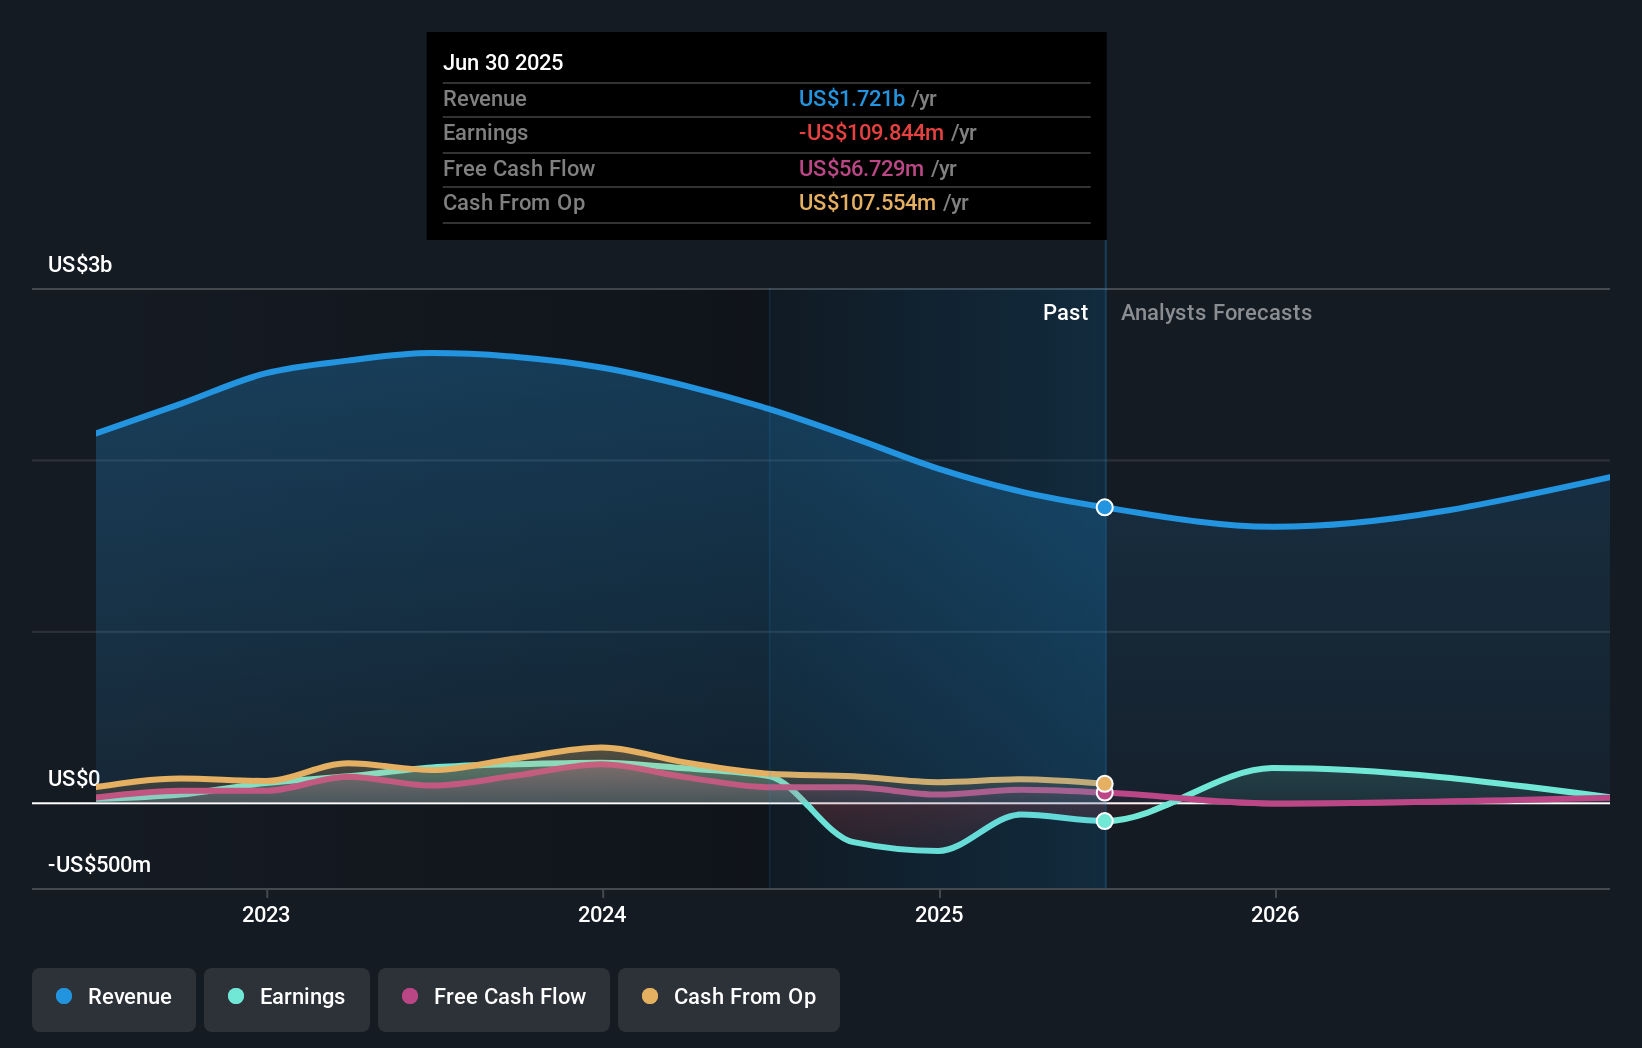
Task: Click the pink Free Cash Flow legend dot
Action: point(410,996)
